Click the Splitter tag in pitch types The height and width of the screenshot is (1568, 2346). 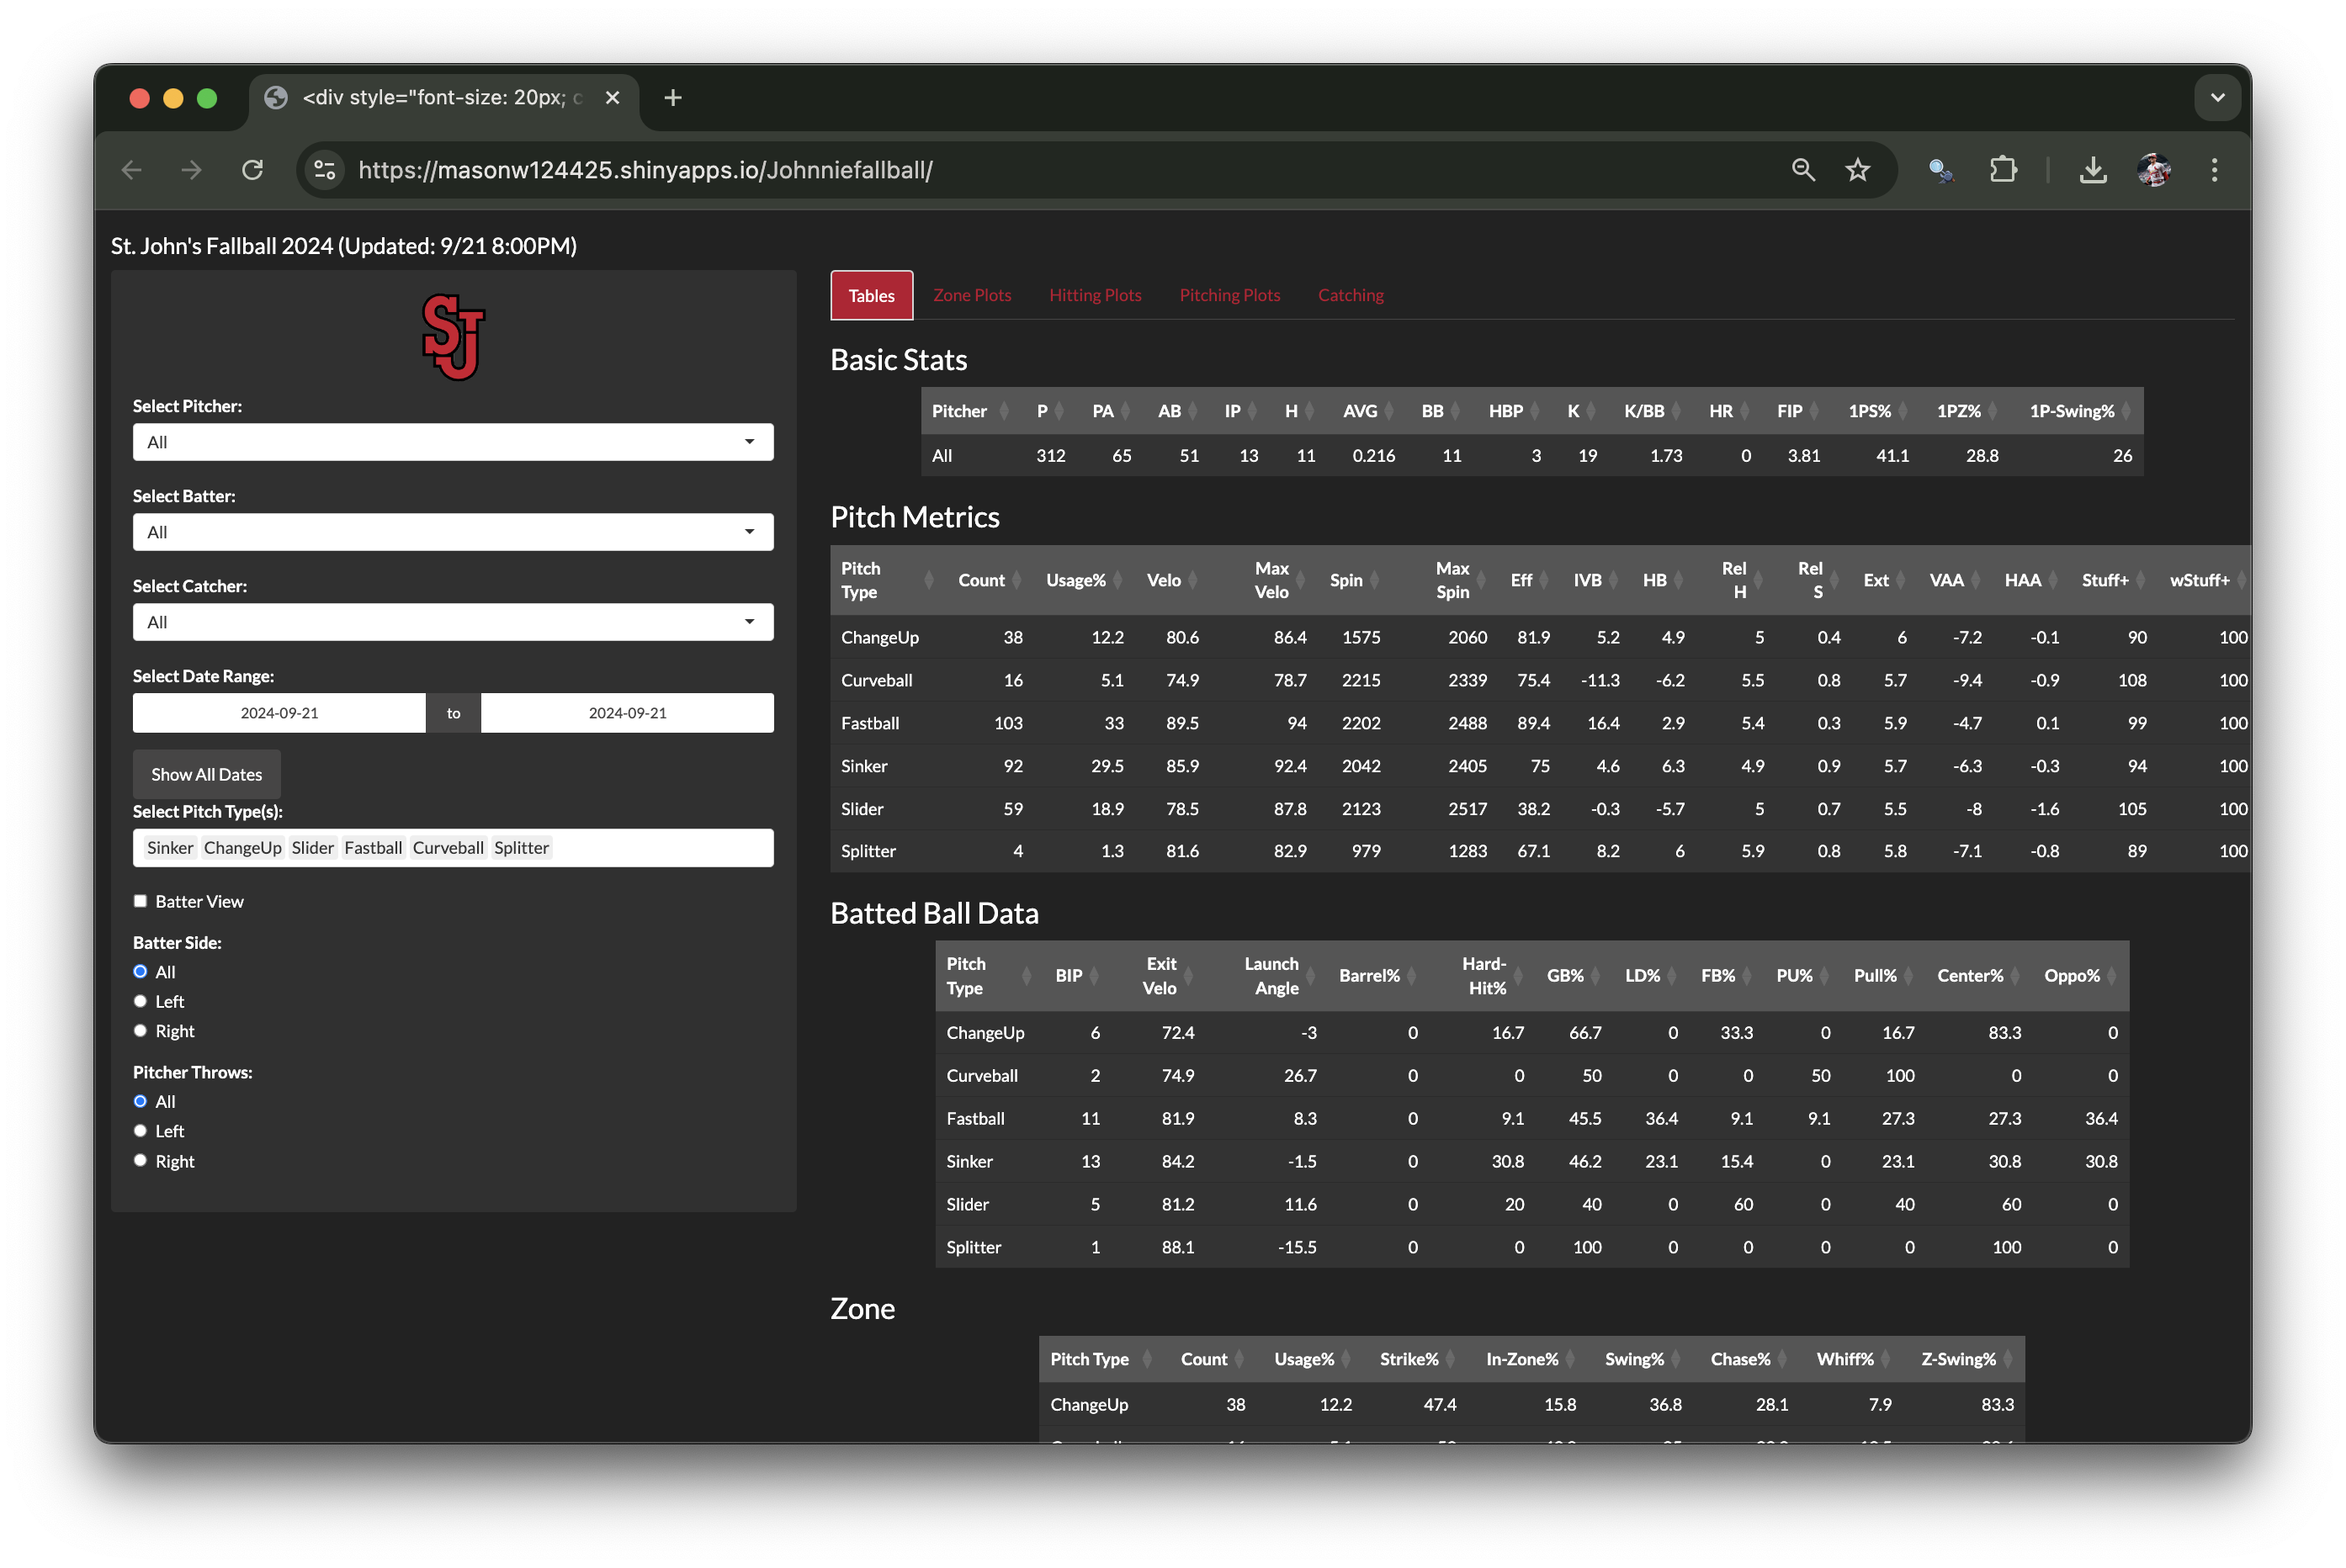[x=521, y=848]
